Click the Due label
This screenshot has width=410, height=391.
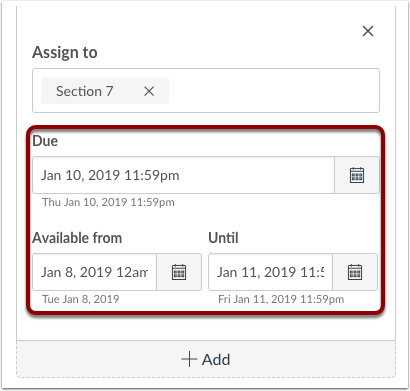[45, 141]
